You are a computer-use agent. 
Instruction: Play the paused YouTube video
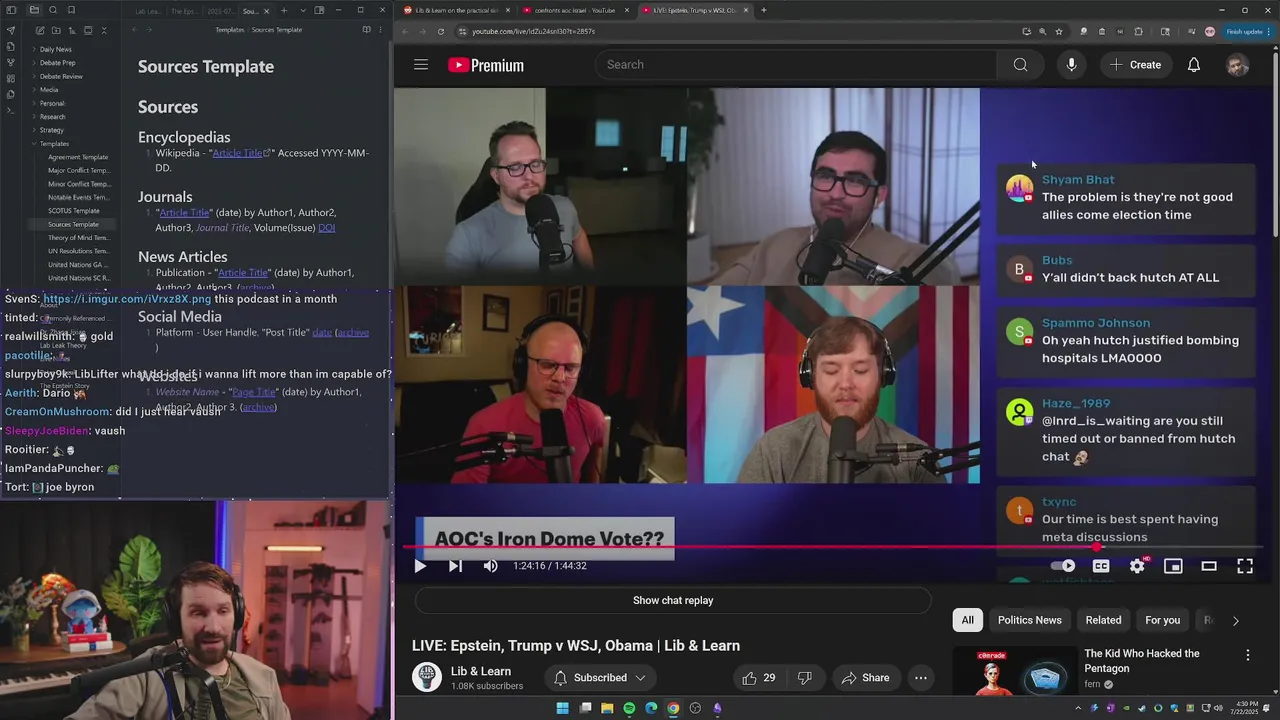pyautogui.click(x=420, y=566)
